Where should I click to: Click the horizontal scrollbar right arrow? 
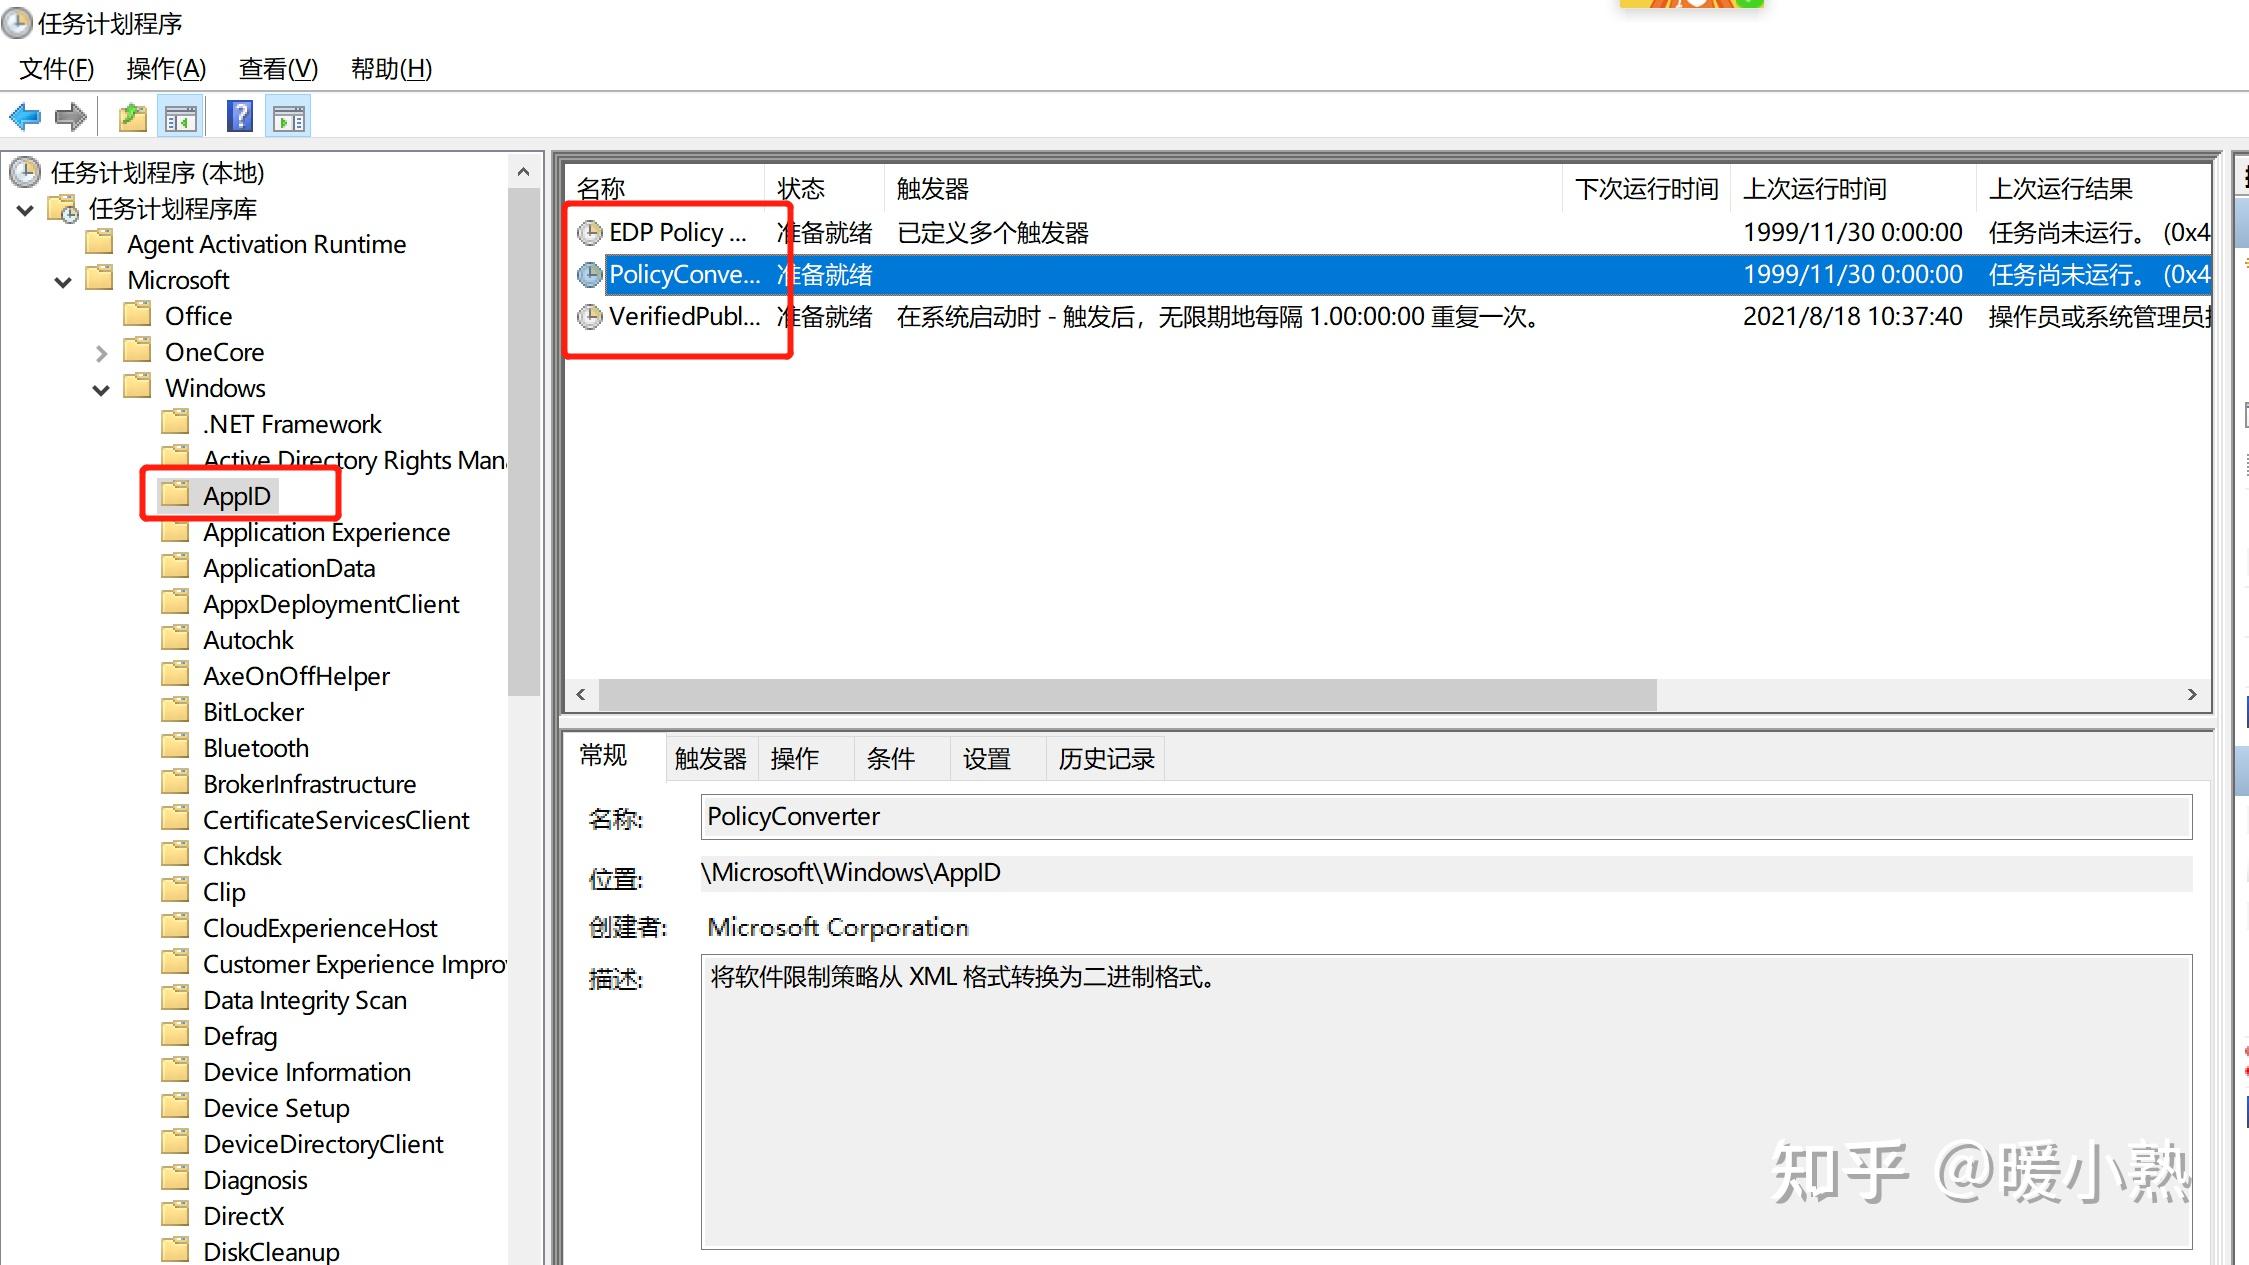coord(2192,694)
